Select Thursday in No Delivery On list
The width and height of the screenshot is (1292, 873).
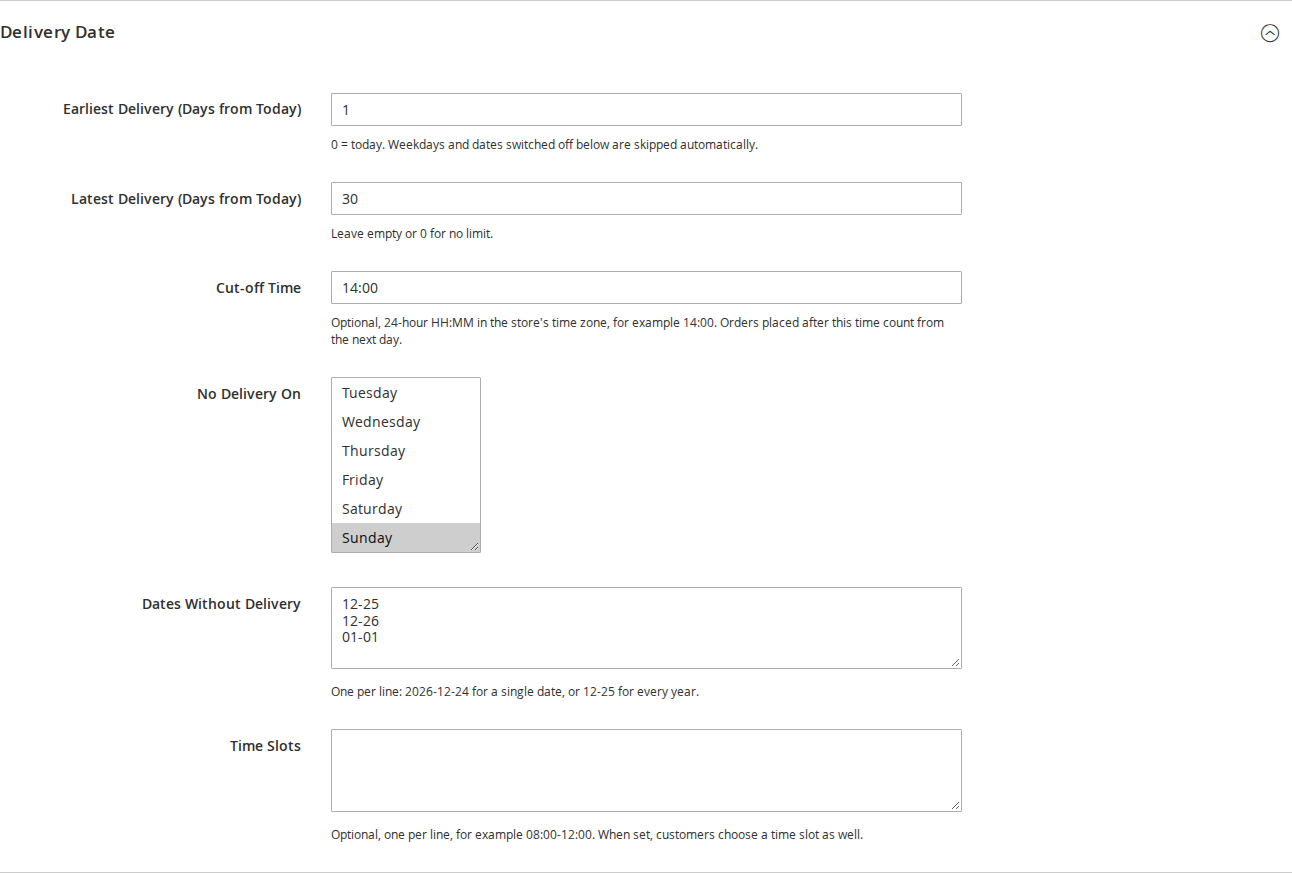click(x=405, y=451)
